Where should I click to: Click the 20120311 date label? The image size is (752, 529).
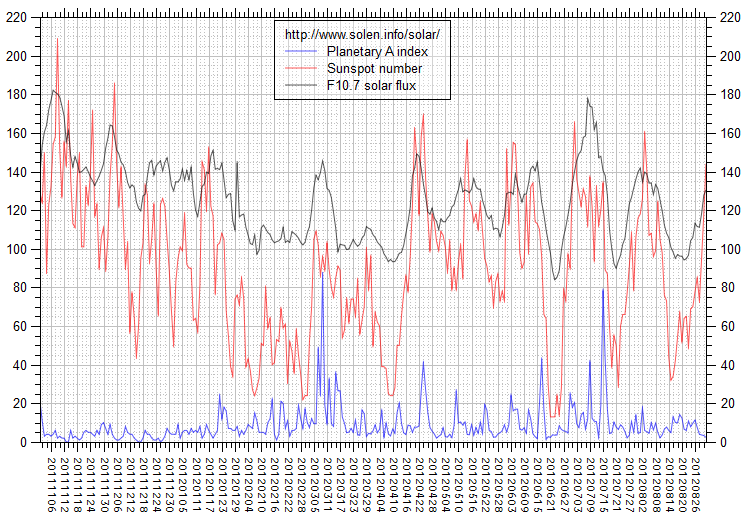(x=328, y=485)
